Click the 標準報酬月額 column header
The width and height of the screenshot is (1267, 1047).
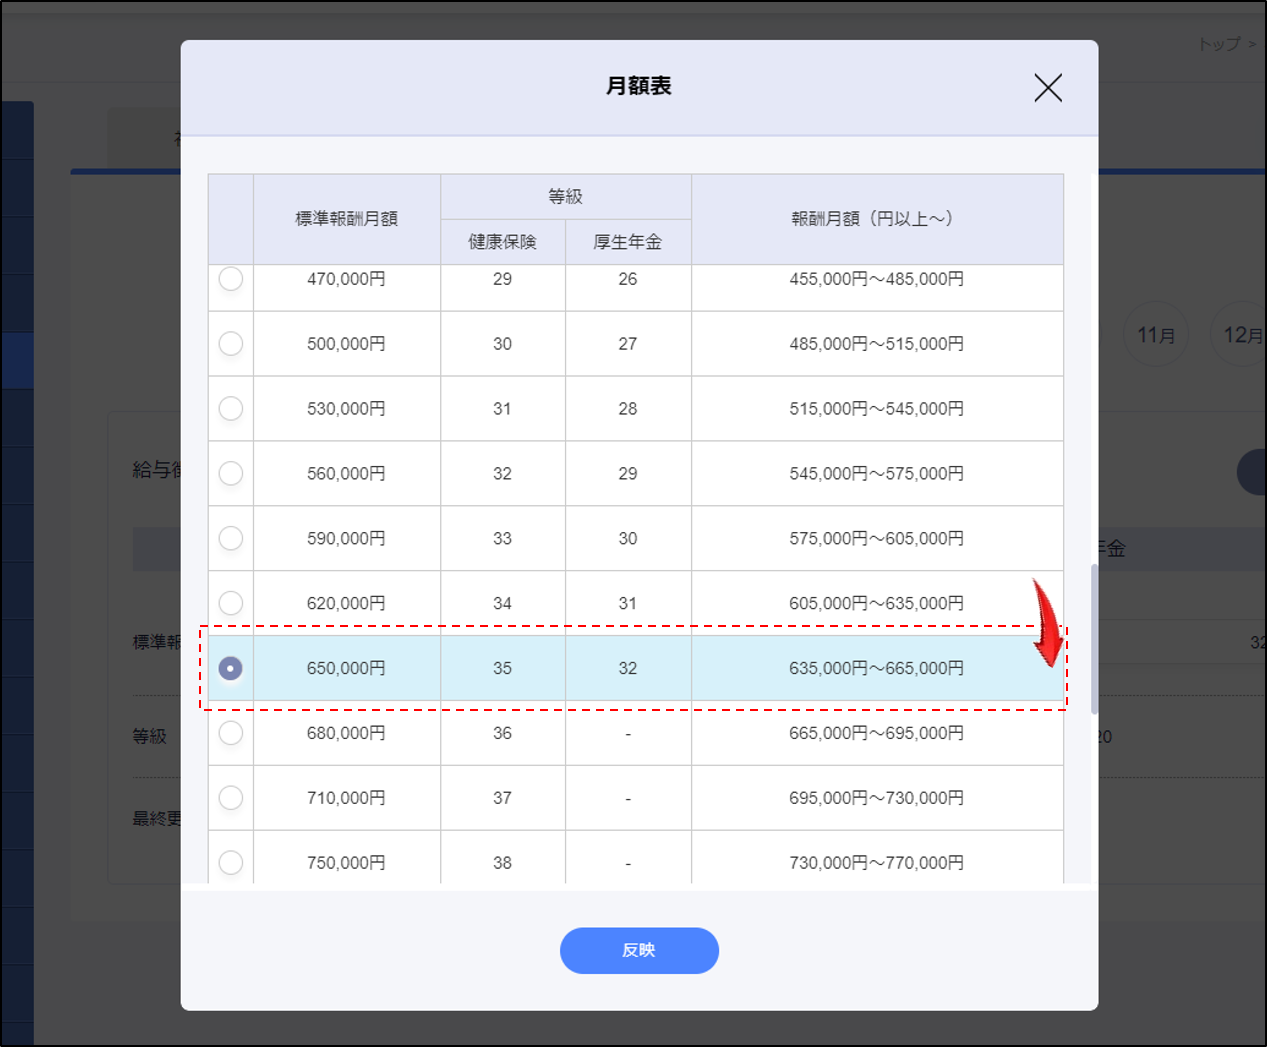click(x=346, y=219)
